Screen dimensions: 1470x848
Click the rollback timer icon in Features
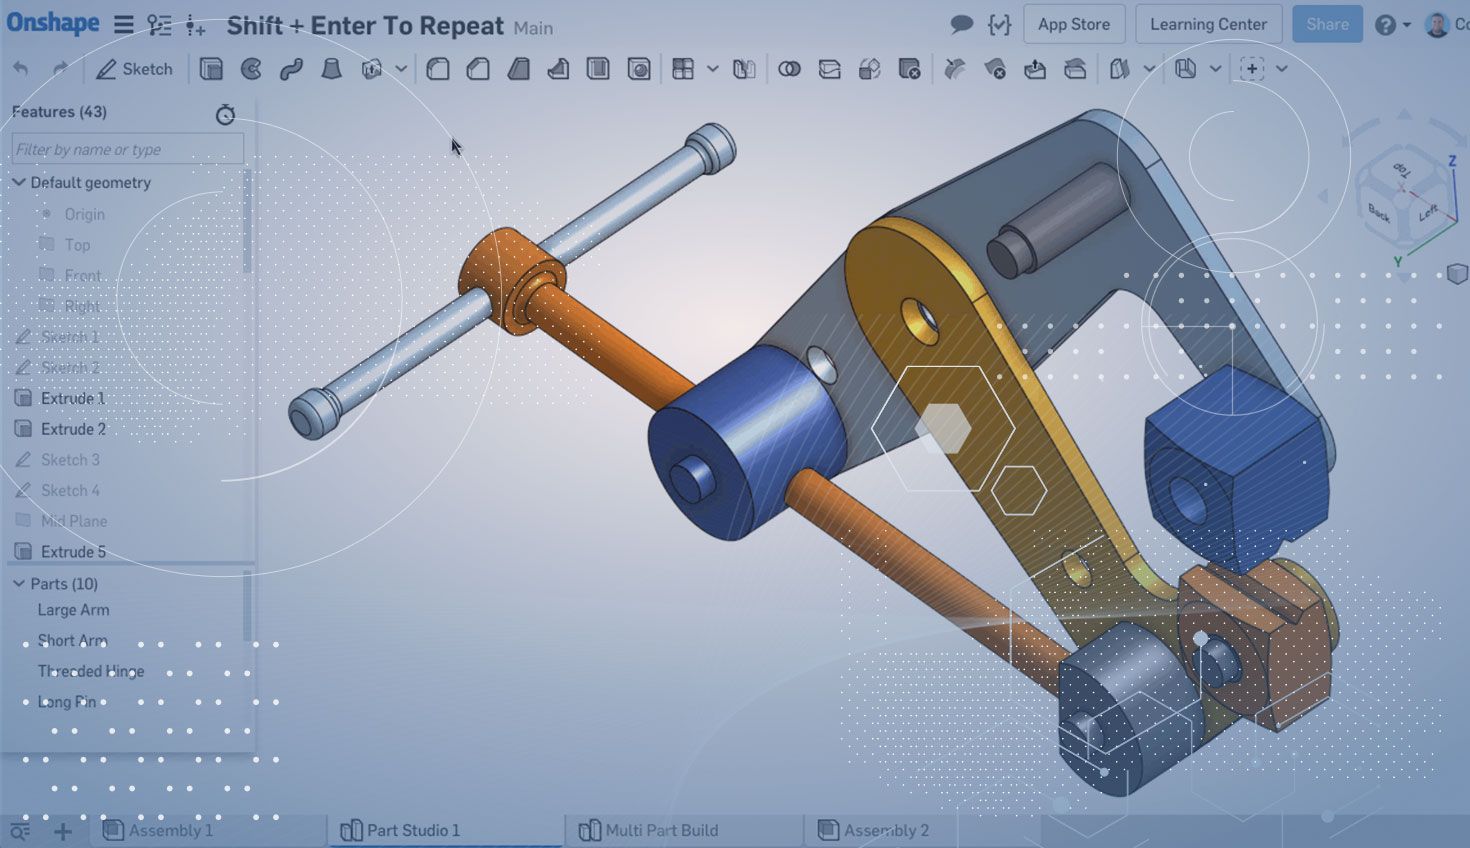[225, 115]
